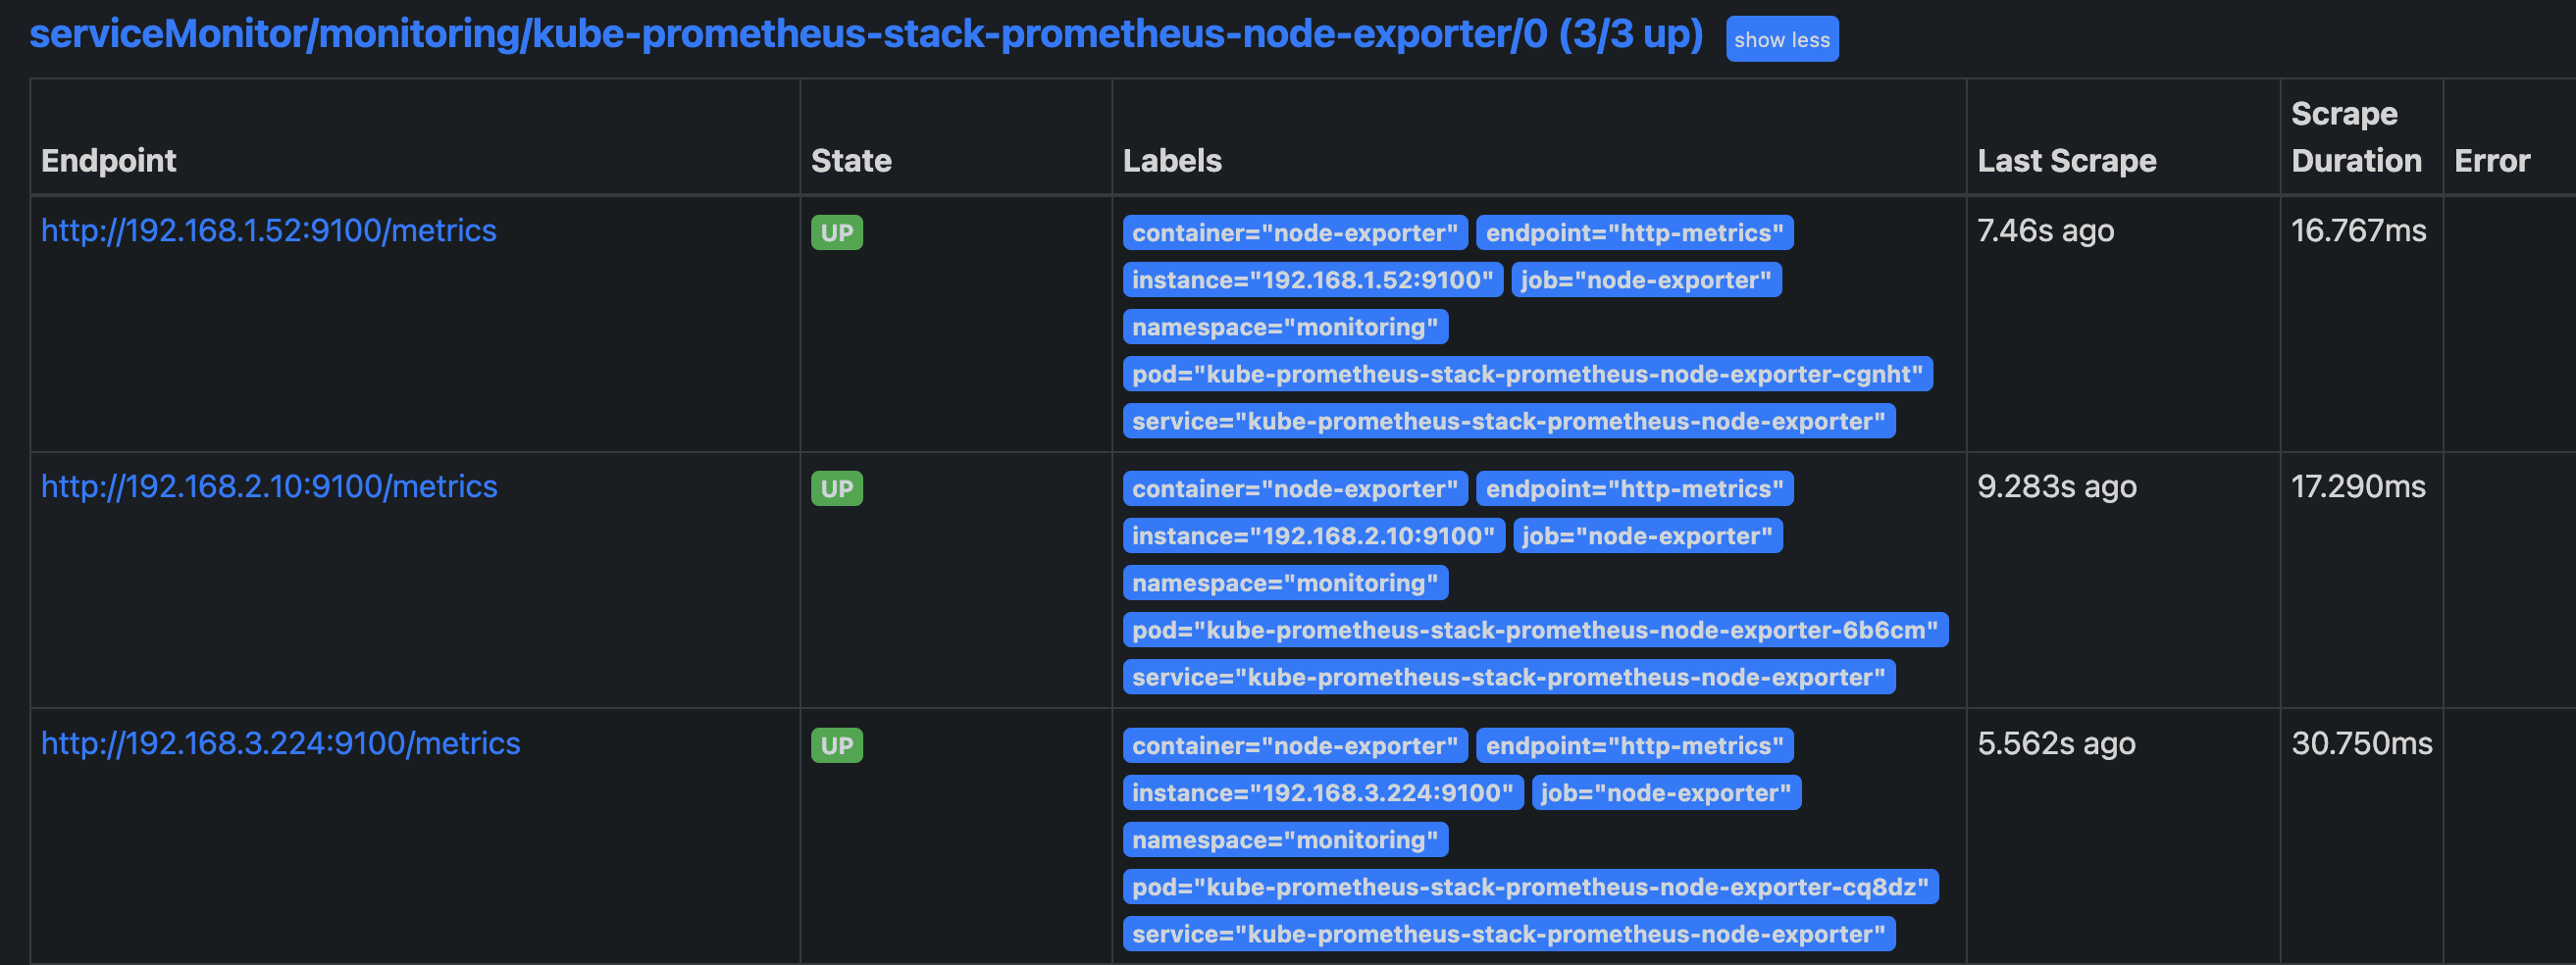Select the pod label ending in cgnht
Image resolution: width=2576 pixels, height=965 pixels.
click(x=1527, y=374)
